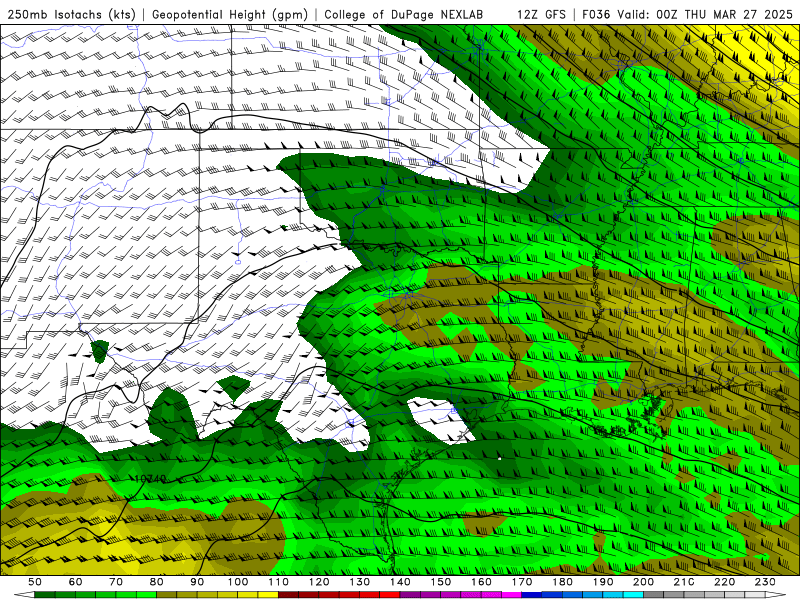Click the '12Z GFS' model run text
The width and height of the screenshot is (800, 600).
tap(541, 15)
